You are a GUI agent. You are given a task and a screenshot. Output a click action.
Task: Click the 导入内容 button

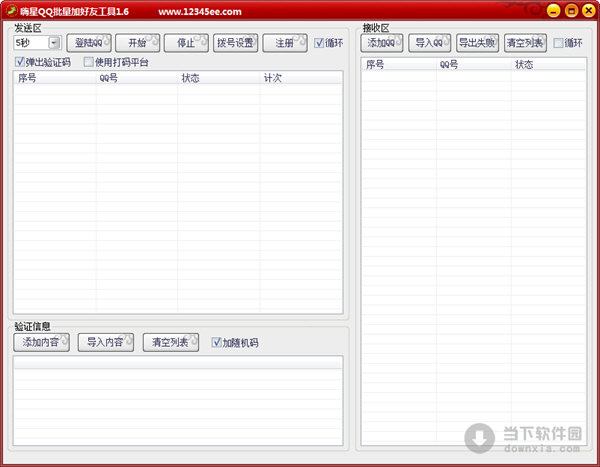[106, 342]
